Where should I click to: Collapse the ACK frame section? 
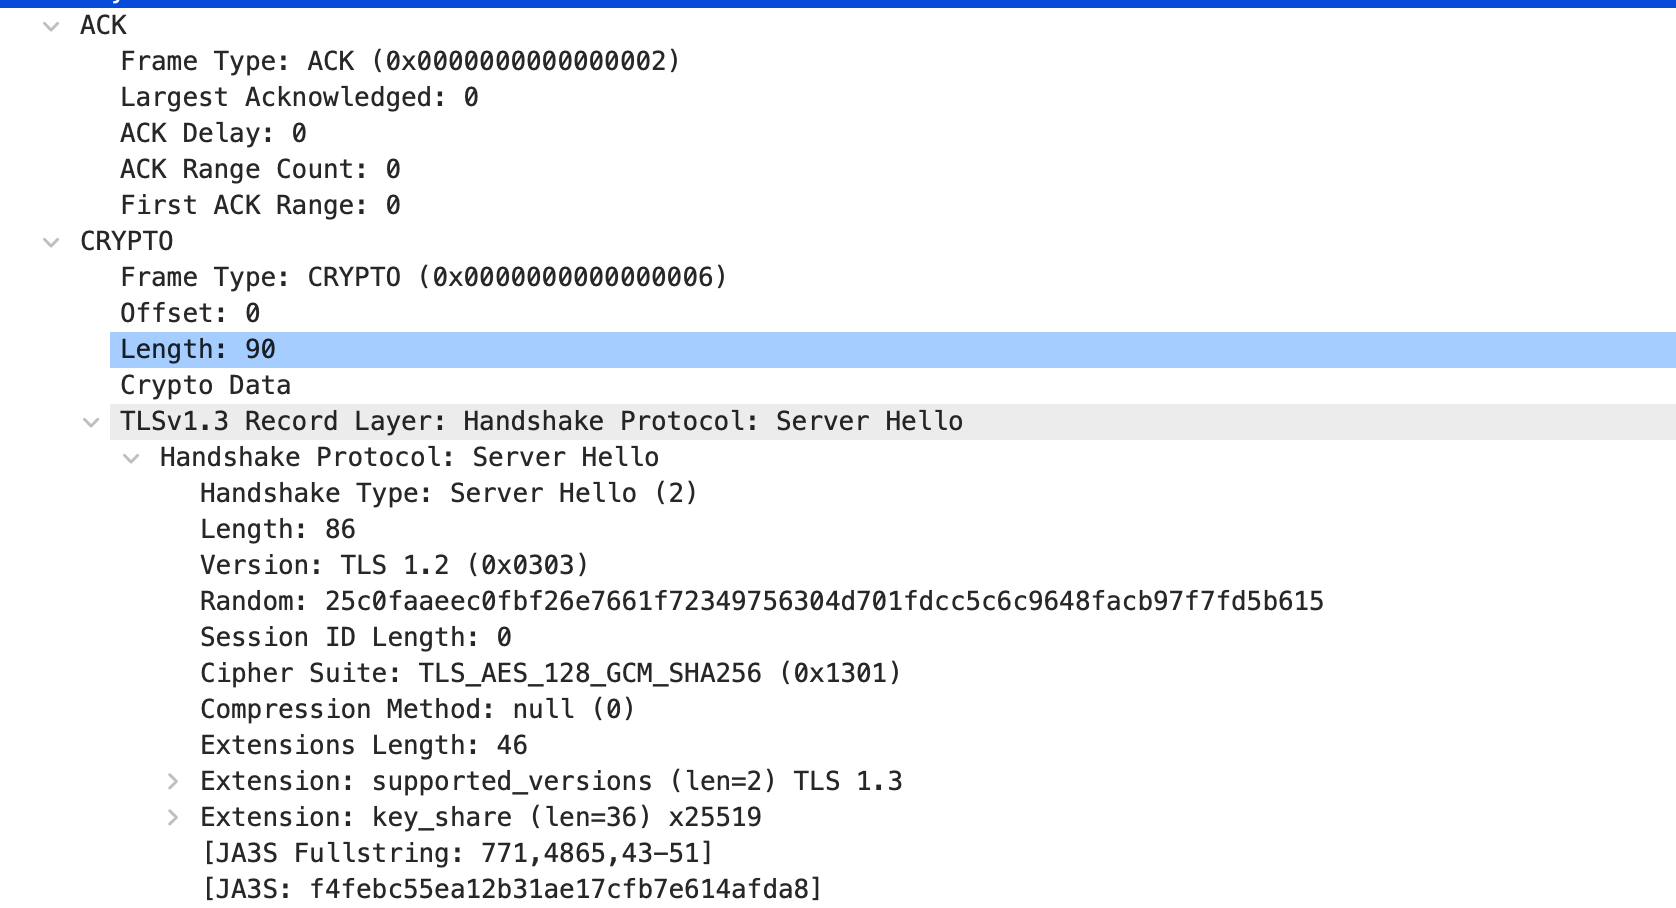click(52, 27)
